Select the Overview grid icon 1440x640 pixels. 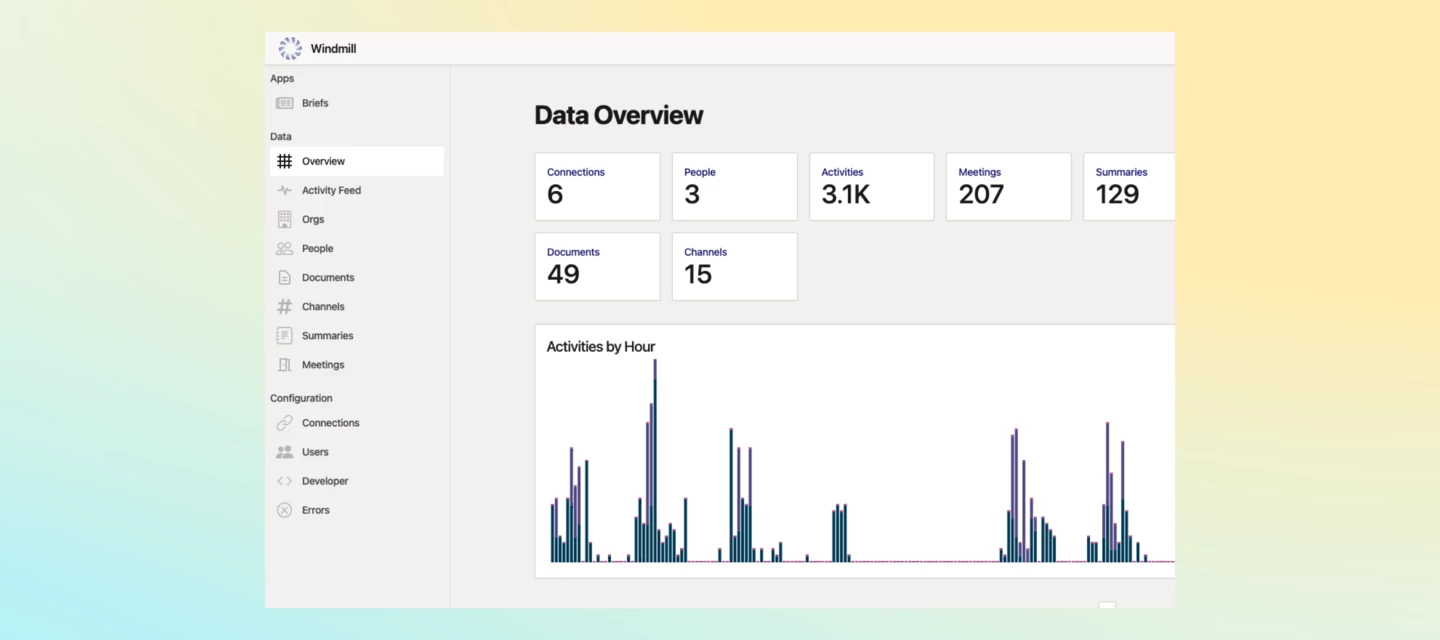(285, 161)
